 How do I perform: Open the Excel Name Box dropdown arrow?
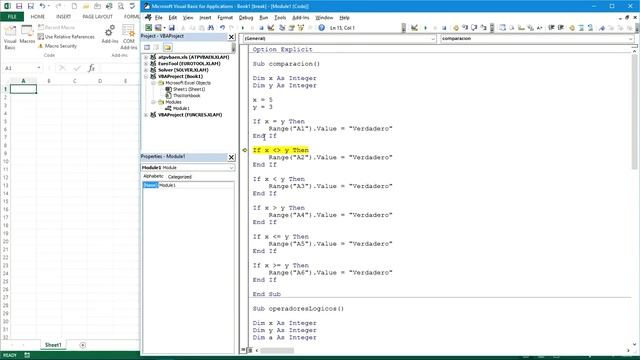click(39, 68)
